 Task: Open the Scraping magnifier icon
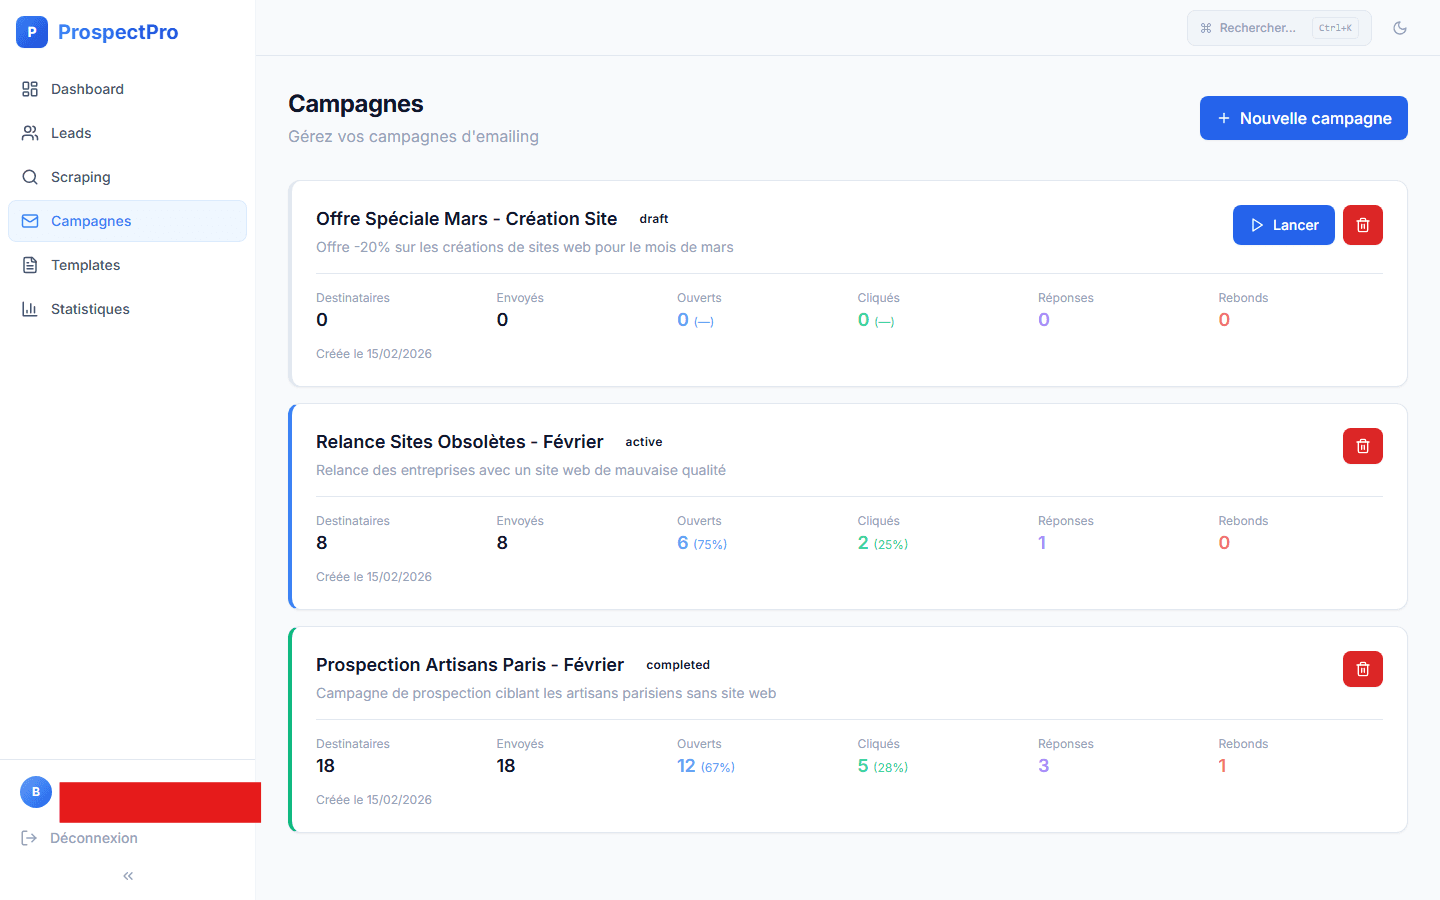29,177
